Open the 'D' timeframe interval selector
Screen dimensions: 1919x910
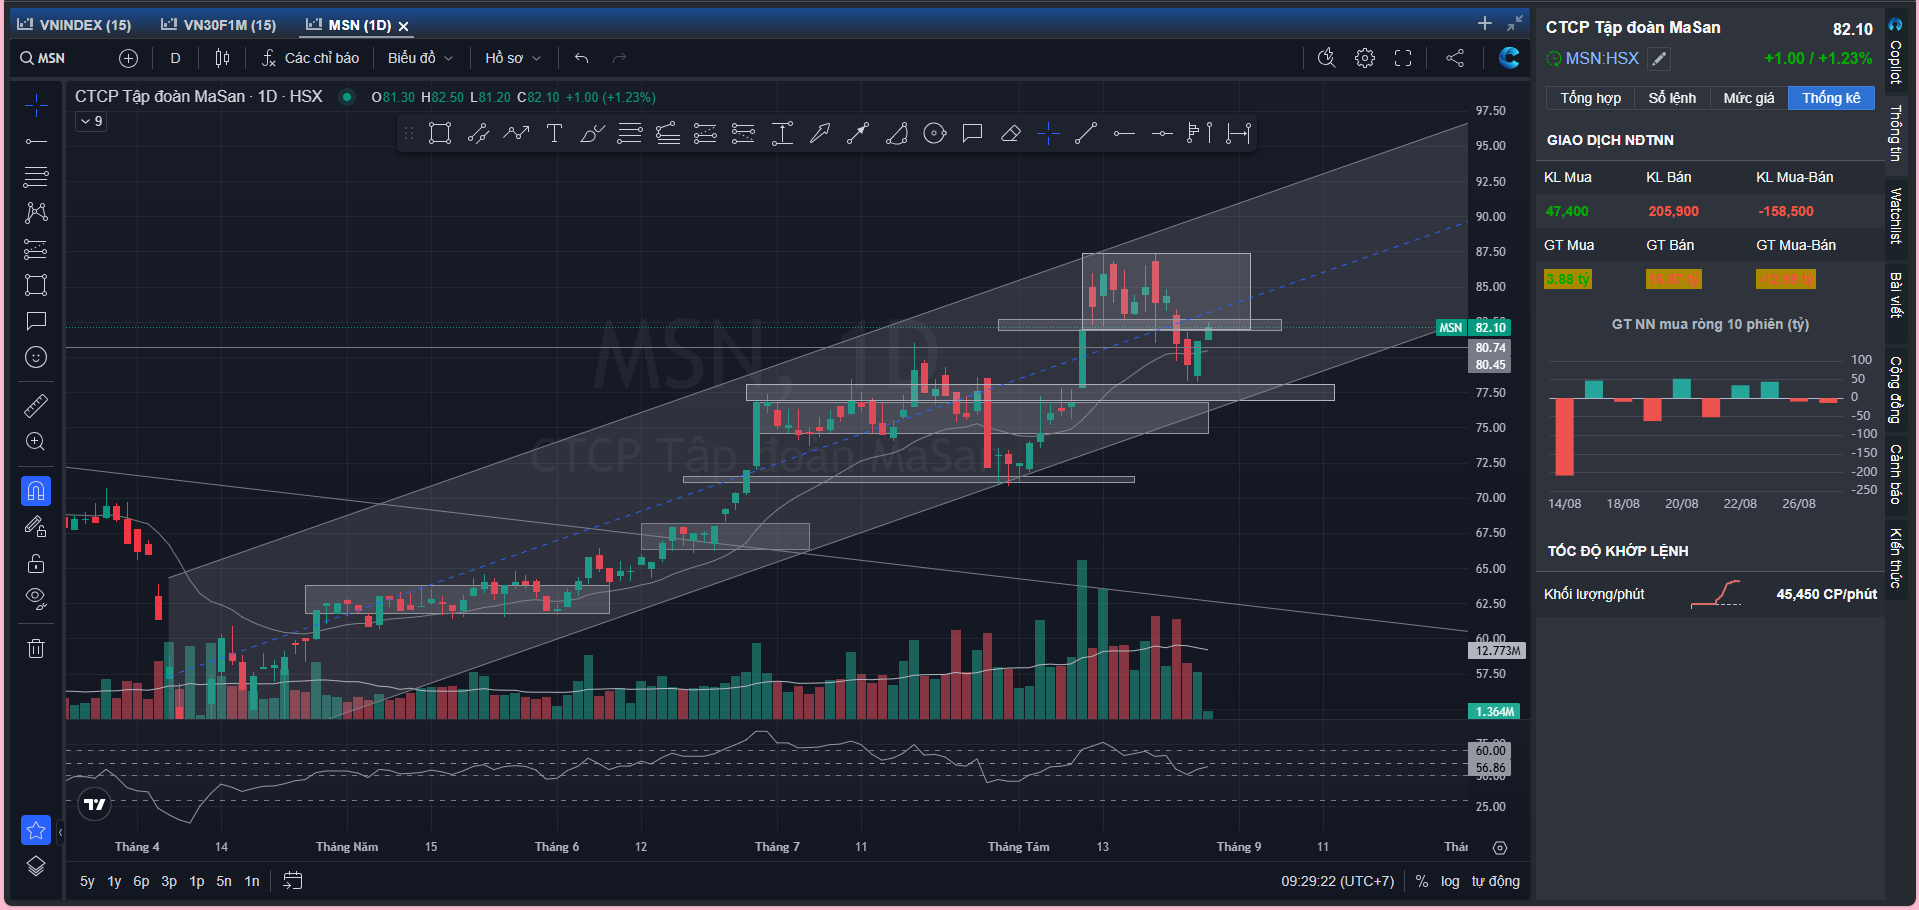(175, 58)
